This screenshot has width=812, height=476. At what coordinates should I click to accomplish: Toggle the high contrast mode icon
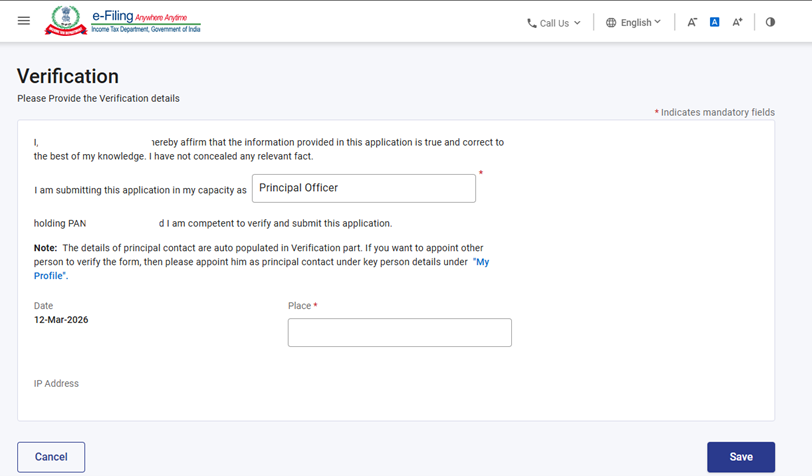770,22
